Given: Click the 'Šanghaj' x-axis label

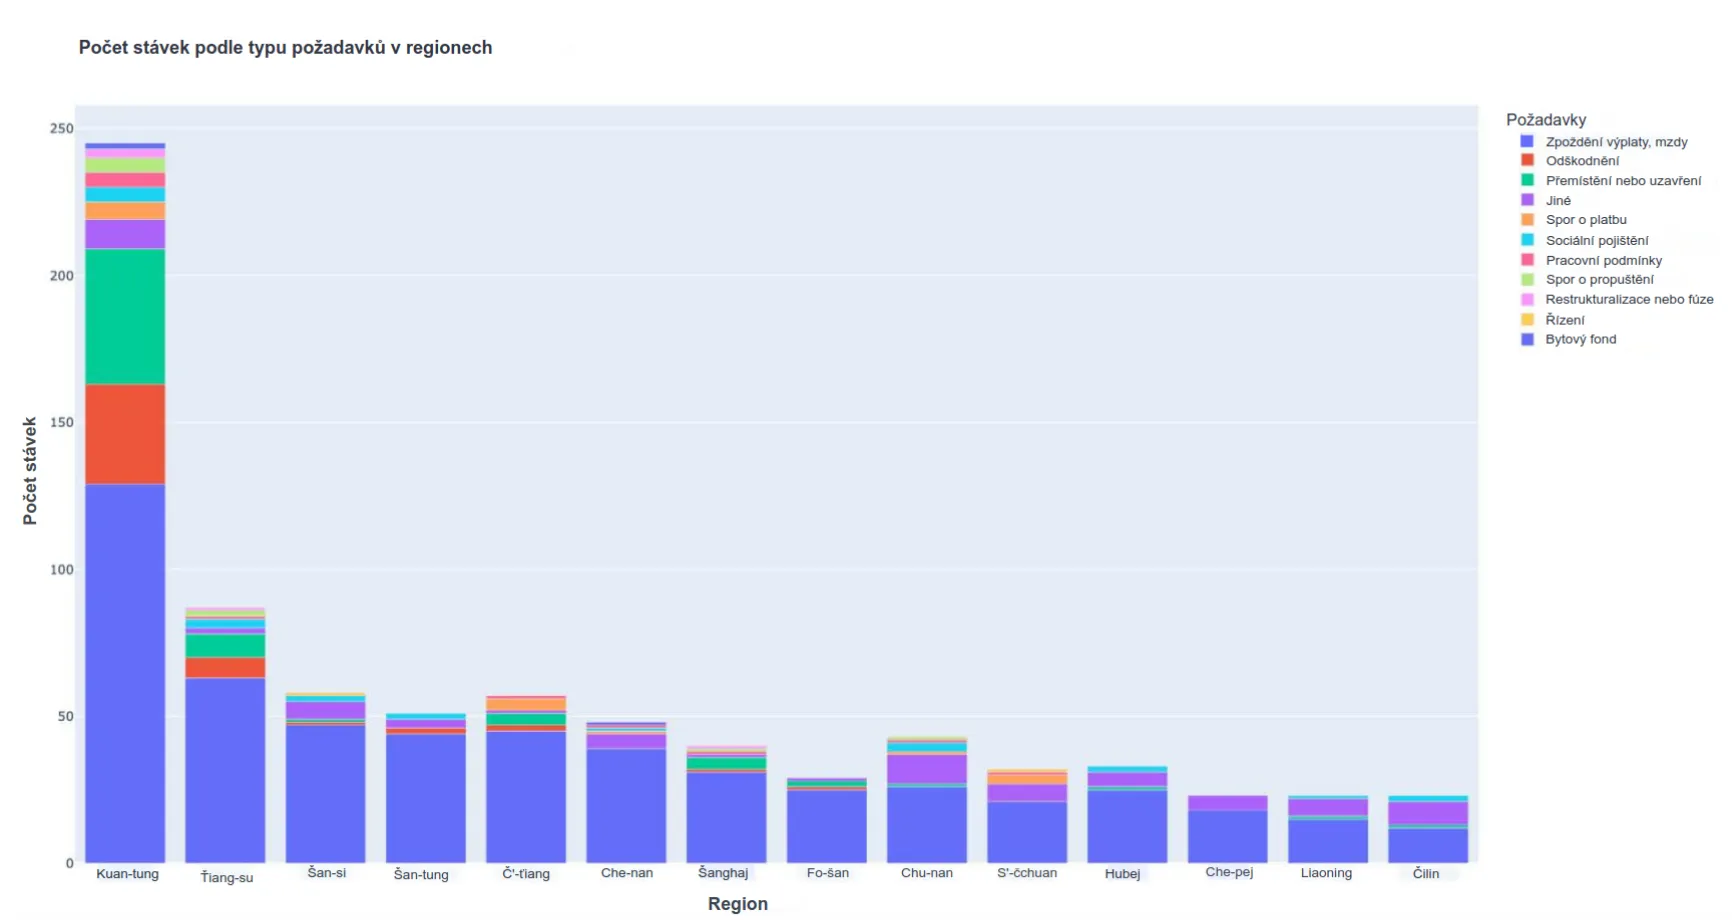Looking at the screenshot, I should (x=723, y=873).
